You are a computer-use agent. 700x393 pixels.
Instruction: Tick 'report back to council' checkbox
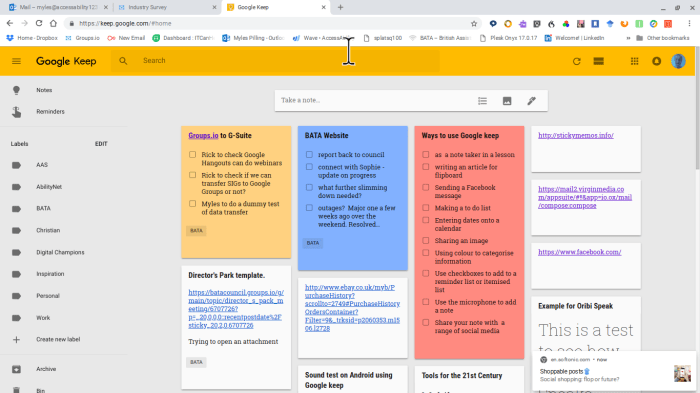click(x=309, y=155)
